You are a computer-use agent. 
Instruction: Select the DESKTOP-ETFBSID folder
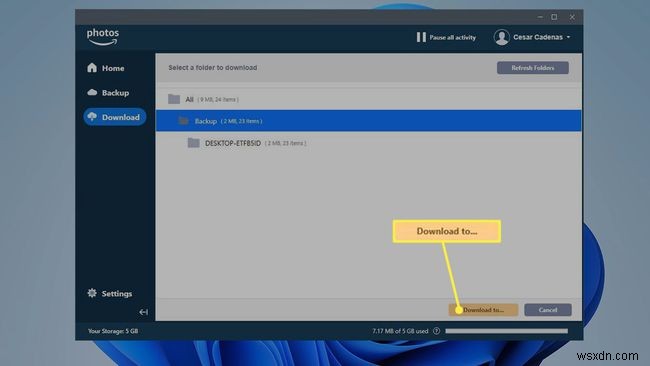(369, 143)
